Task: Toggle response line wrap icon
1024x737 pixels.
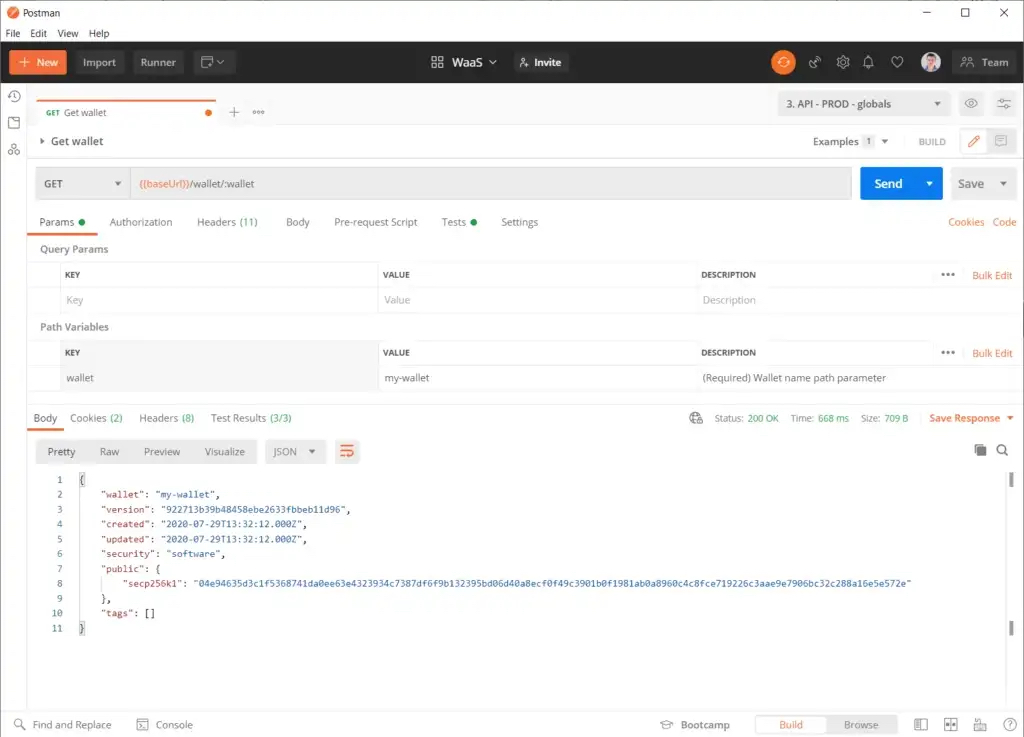Action: coord(347,451)
